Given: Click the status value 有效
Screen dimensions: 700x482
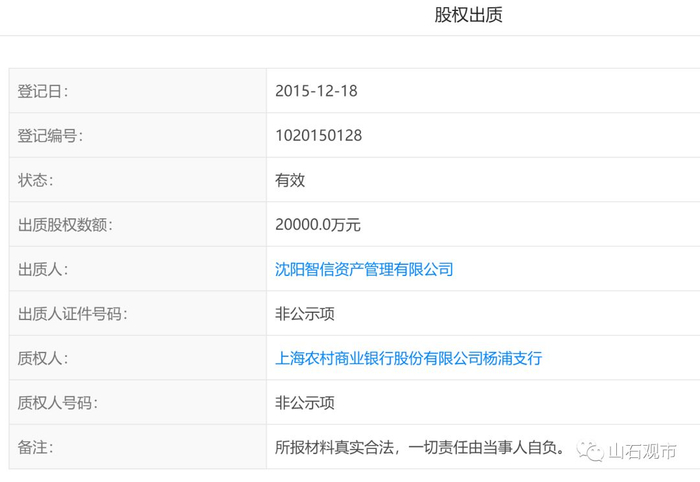Looking at the screenshot, I should click(x=290, y=180).
